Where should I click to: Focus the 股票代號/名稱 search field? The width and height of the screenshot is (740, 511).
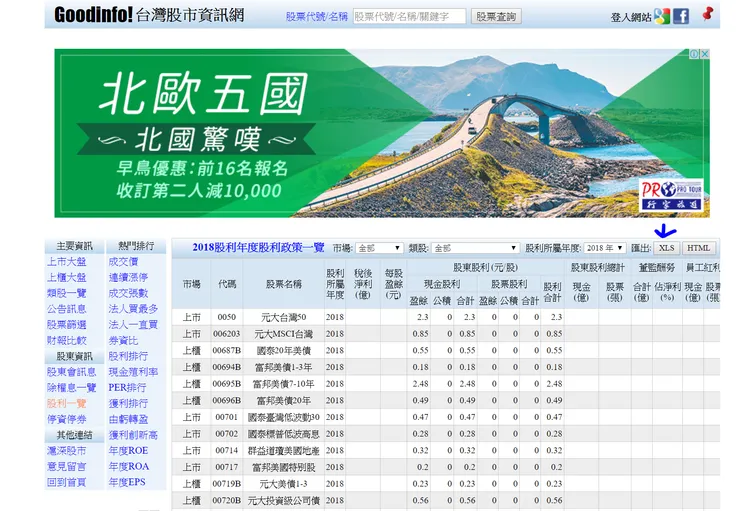coord(409,17)
